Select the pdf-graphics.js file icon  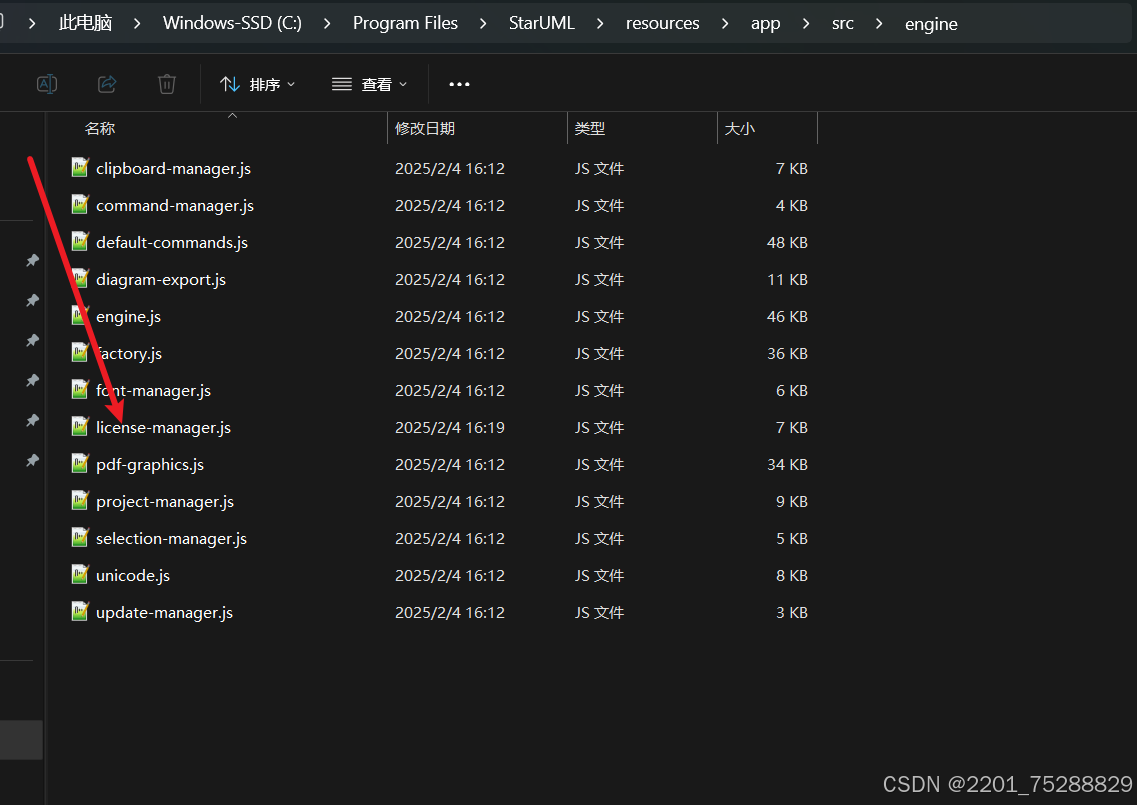pyautogui.click(x=80, y=463)
